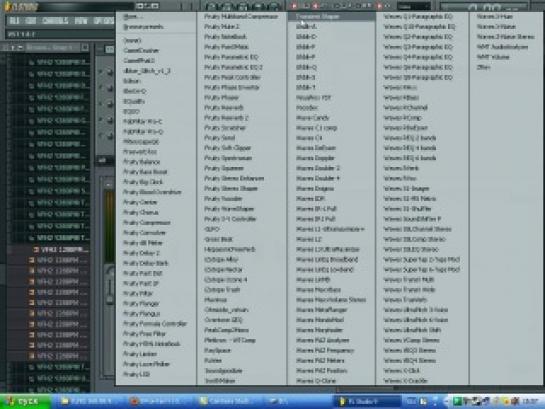Pick Fruity dB Meter
The height and width of the screenshot is (409, 545).
point(143,243)
